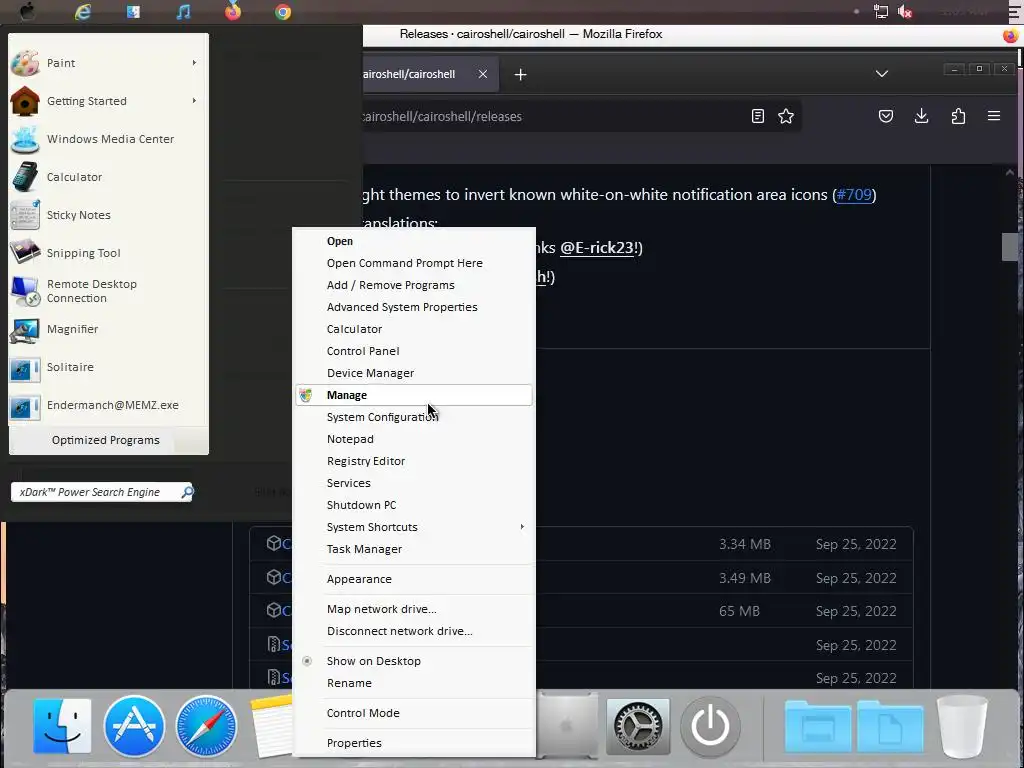
Task: Open Finder in the dock
Action: click(x=62, y=726)
